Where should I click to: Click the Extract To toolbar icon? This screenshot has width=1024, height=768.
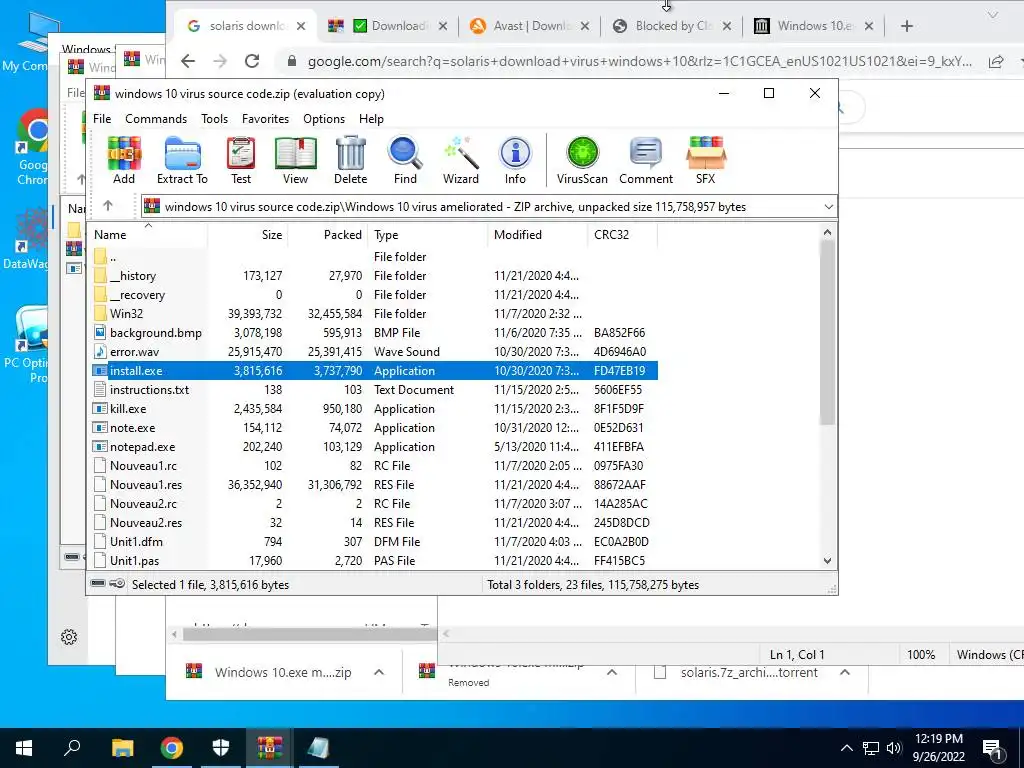pyautogui.click(x=182, y=161)
